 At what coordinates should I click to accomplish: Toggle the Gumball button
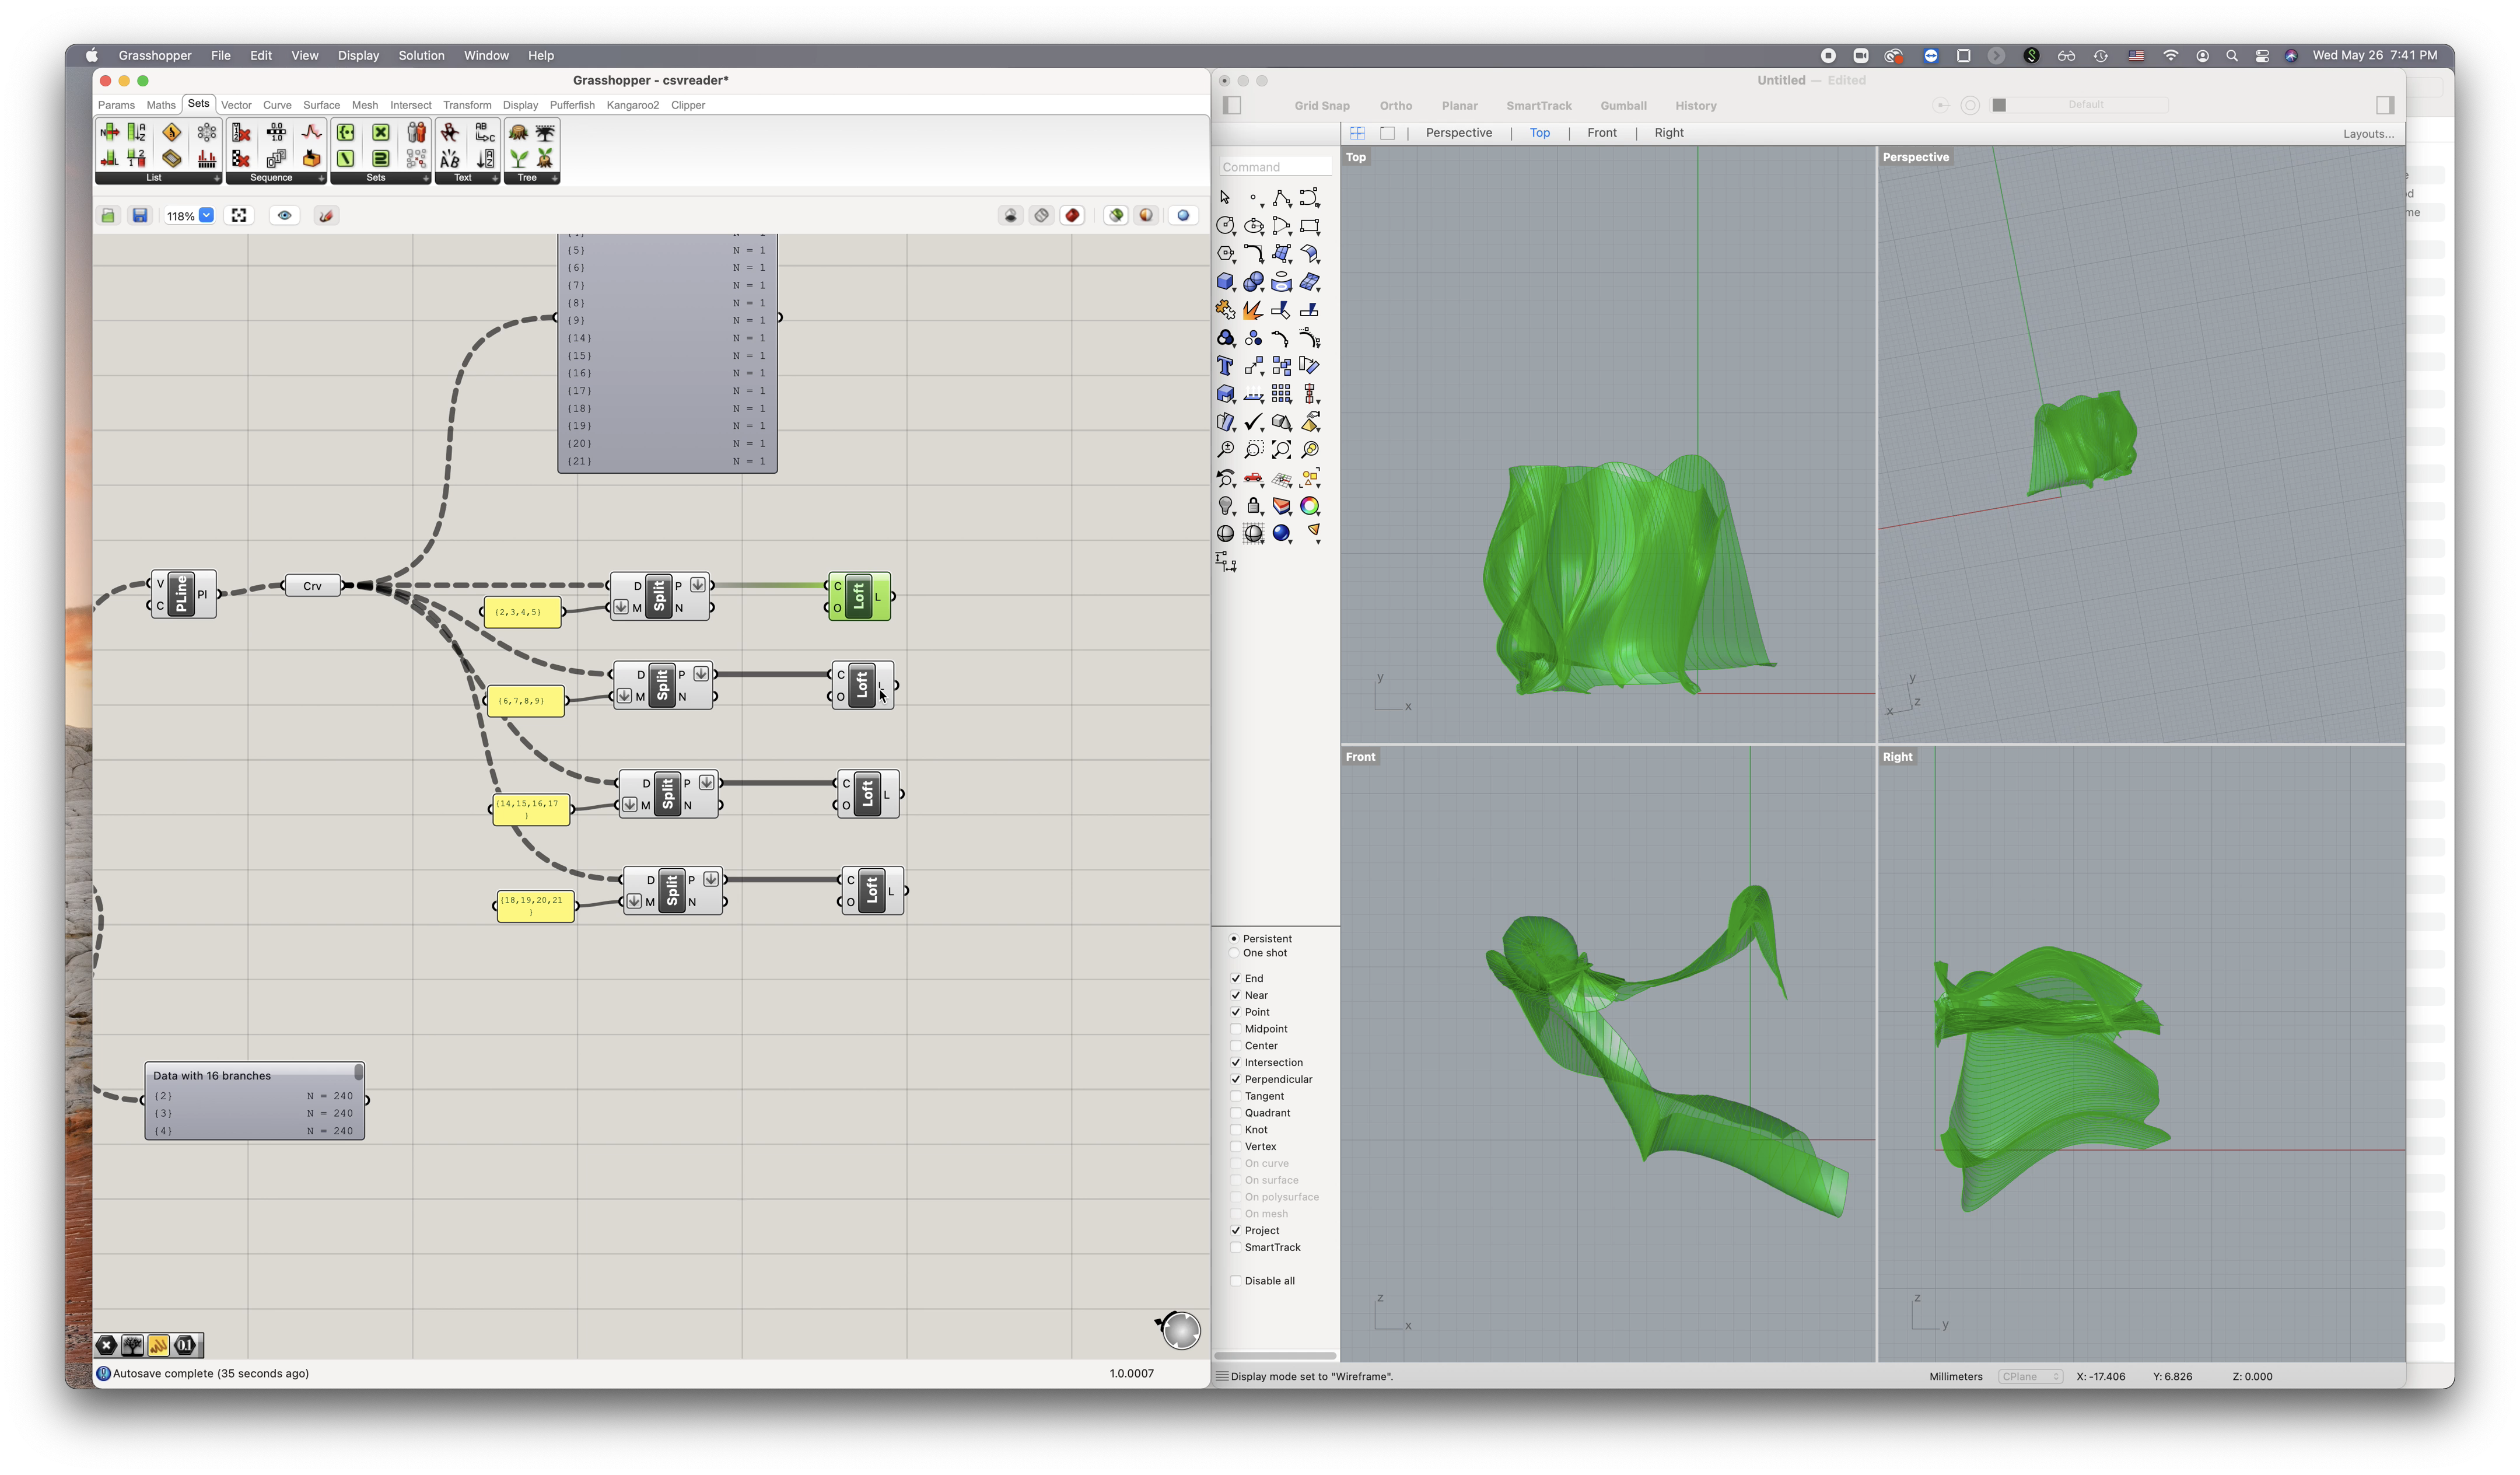pyautogui.click(x=1622, y=106)
